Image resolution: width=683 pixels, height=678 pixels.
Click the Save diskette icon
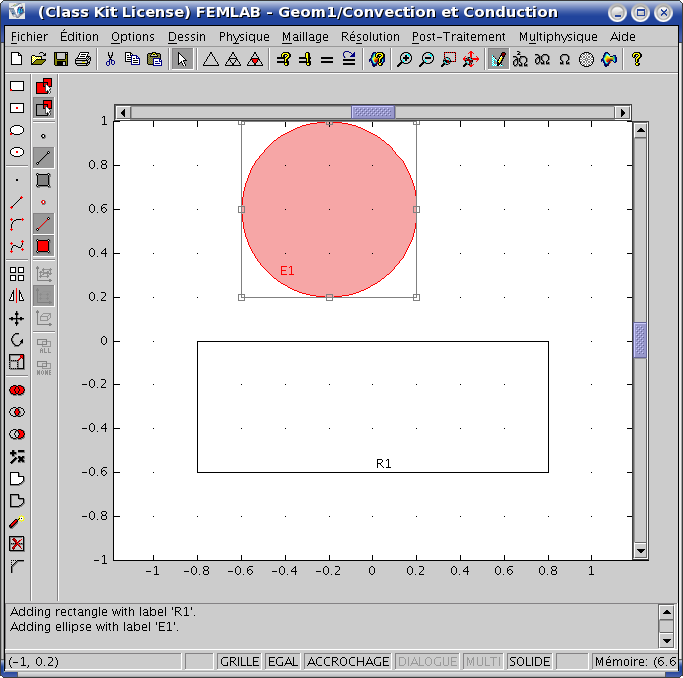[x=61, y=59]
